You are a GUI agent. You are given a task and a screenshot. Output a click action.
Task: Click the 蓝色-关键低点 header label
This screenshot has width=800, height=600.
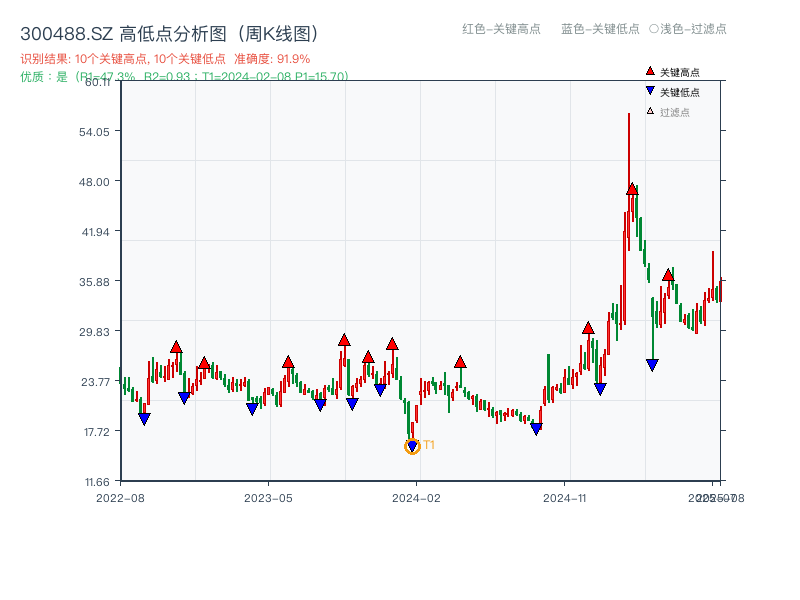click(600, 29)
